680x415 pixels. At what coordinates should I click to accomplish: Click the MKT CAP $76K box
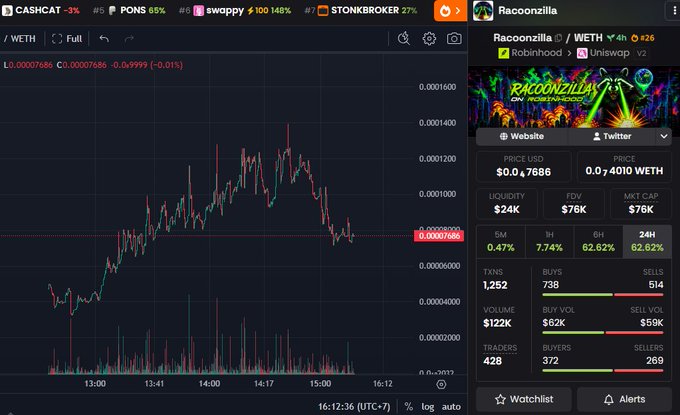pos(641,204)
